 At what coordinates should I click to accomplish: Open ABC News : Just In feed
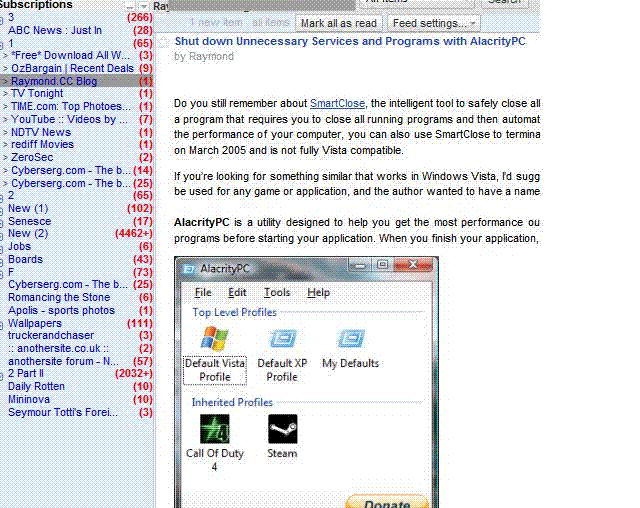coord(55,30)
